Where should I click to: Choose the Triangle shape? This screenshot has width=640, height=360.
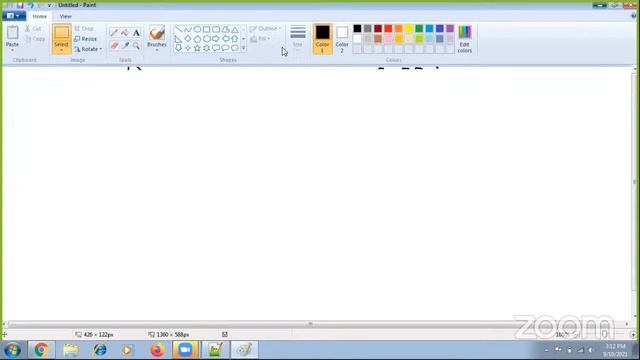point(235,29)
